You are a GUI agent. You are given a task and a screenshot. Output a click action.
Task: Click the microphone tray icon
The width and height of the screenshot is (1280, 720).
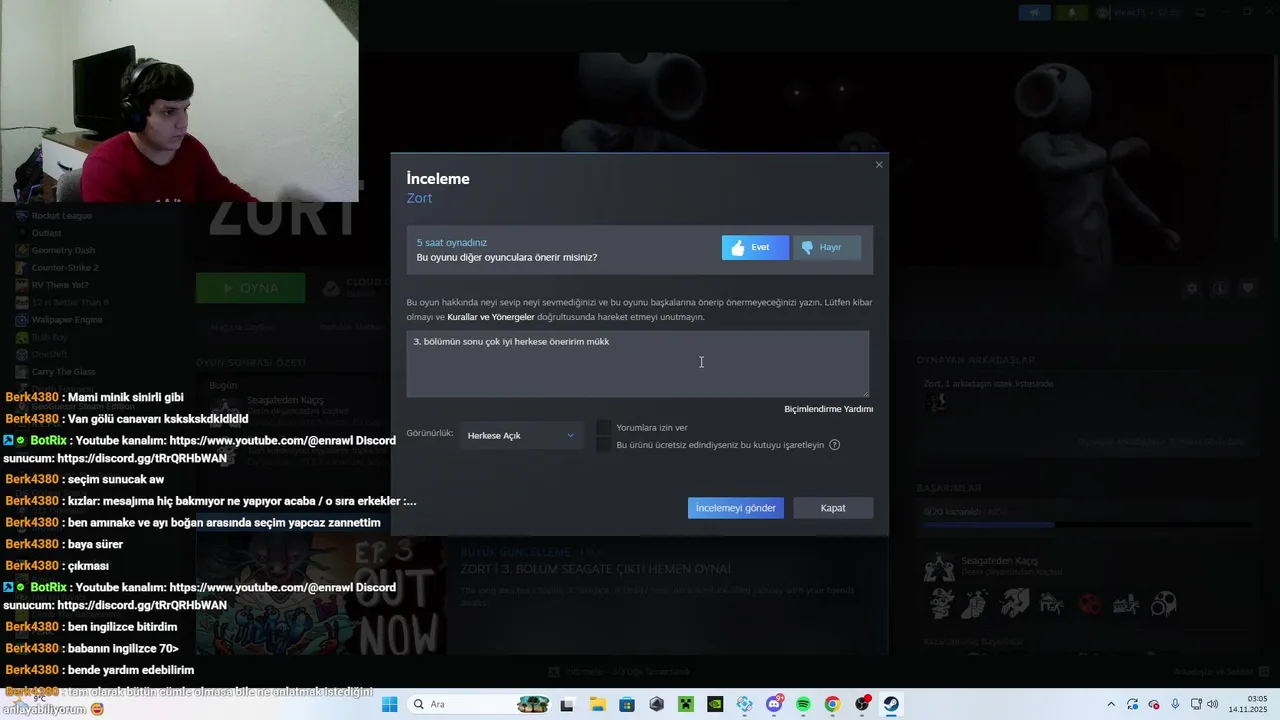[x=1176, y=704]
